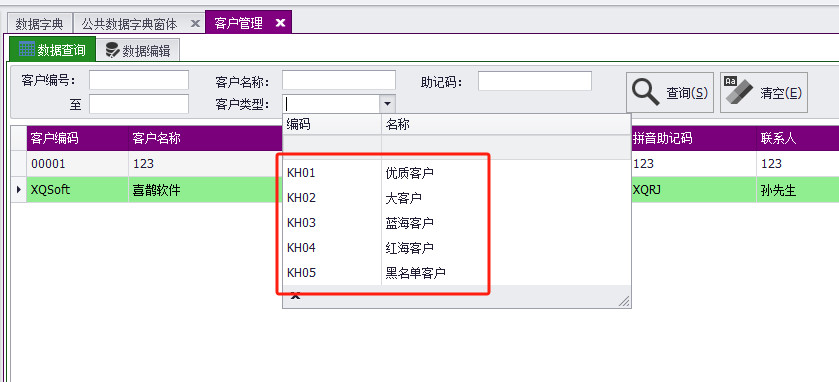Click the popup resize grip
Image resolution: width=839 pixels, height=382 pixels.
pos(624,301)
